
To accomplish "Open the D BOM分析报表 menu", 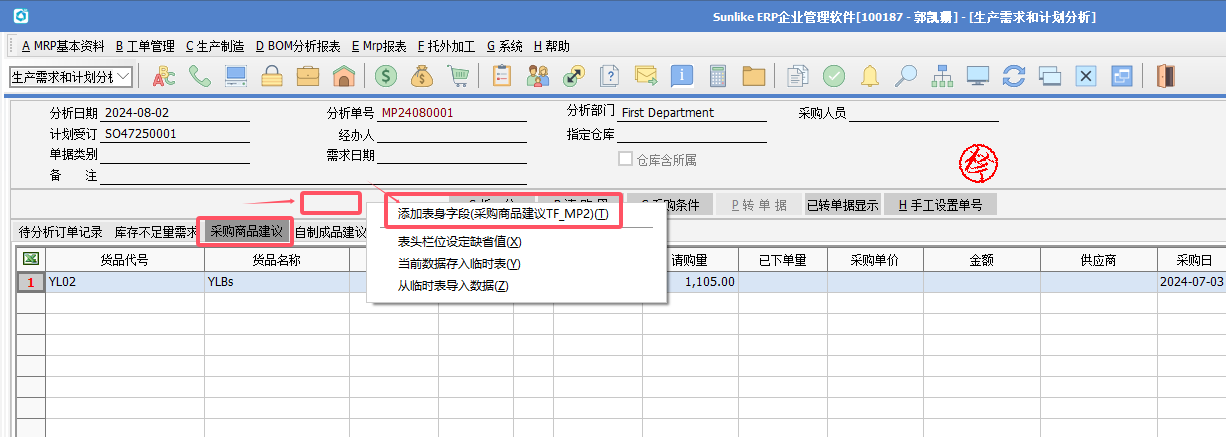I will point(298,46).
